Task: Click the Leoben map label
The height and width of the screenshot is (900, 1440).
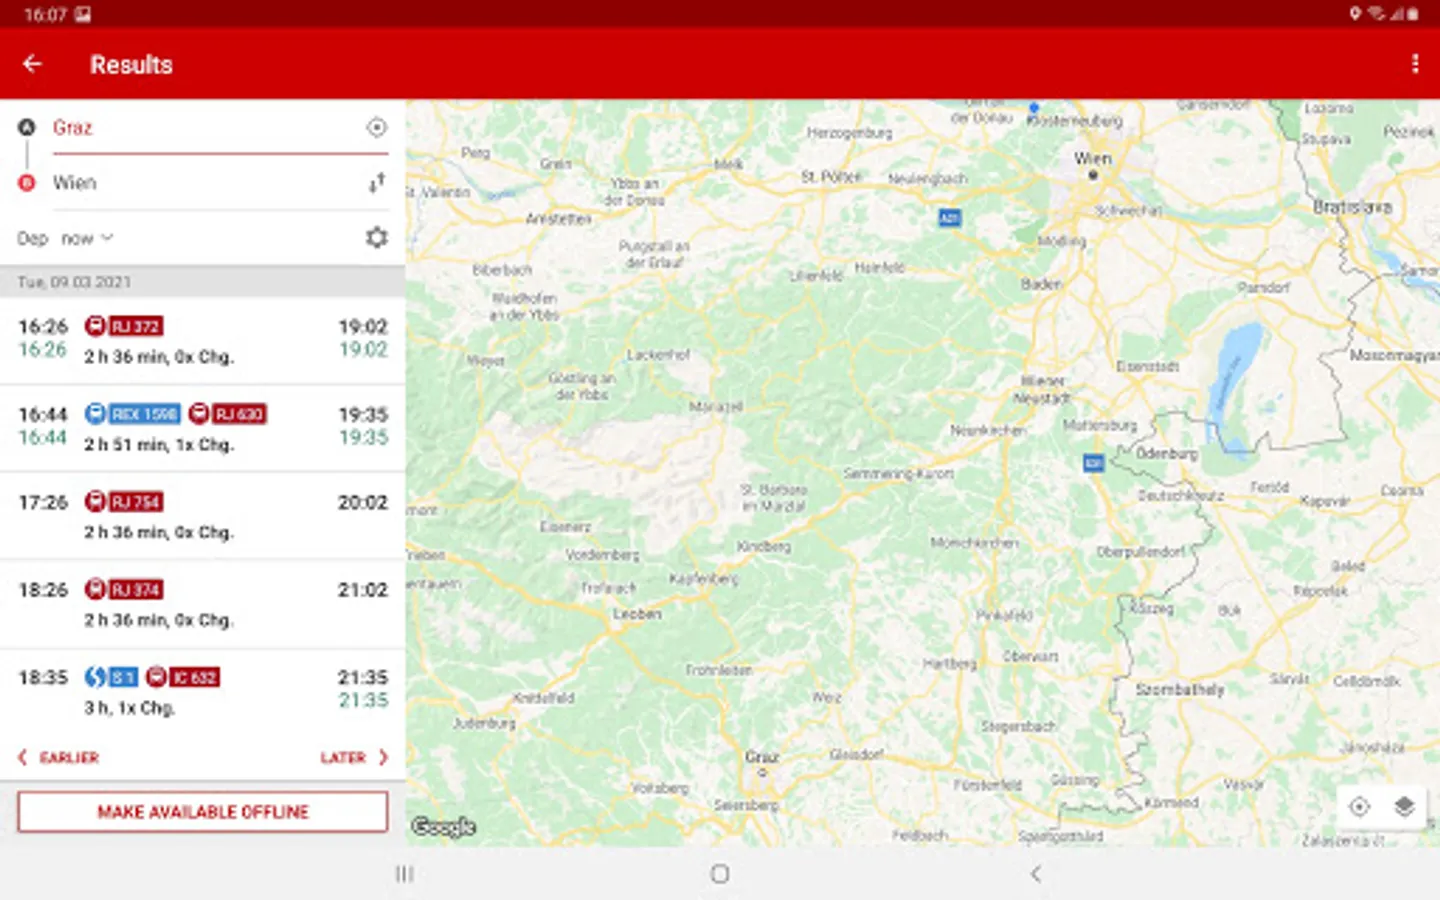Action: click(637, 614)
